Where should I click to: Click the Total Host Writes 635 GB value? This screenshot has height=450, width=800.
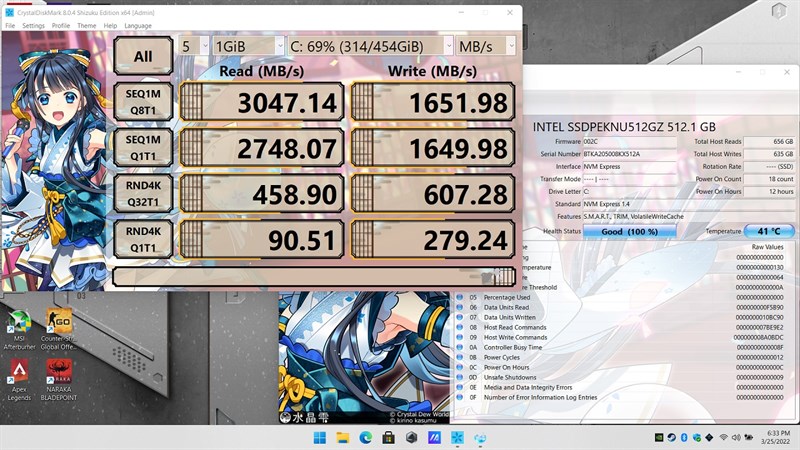(769, 154)
